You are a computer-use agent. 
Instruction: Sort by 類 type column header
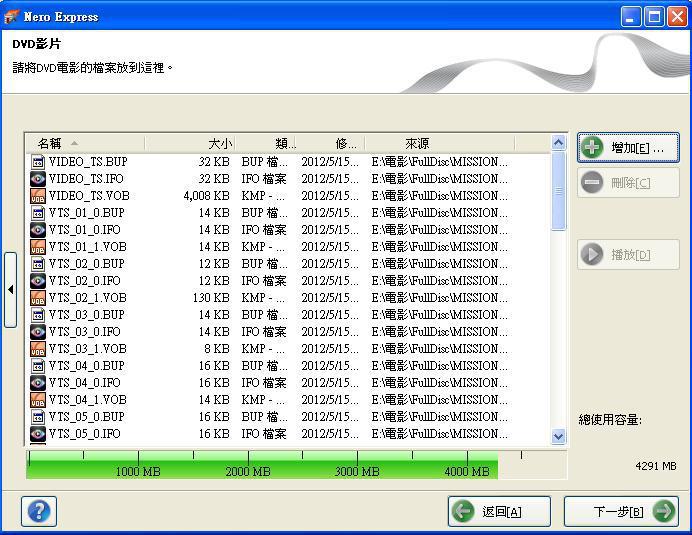[265, 143]
